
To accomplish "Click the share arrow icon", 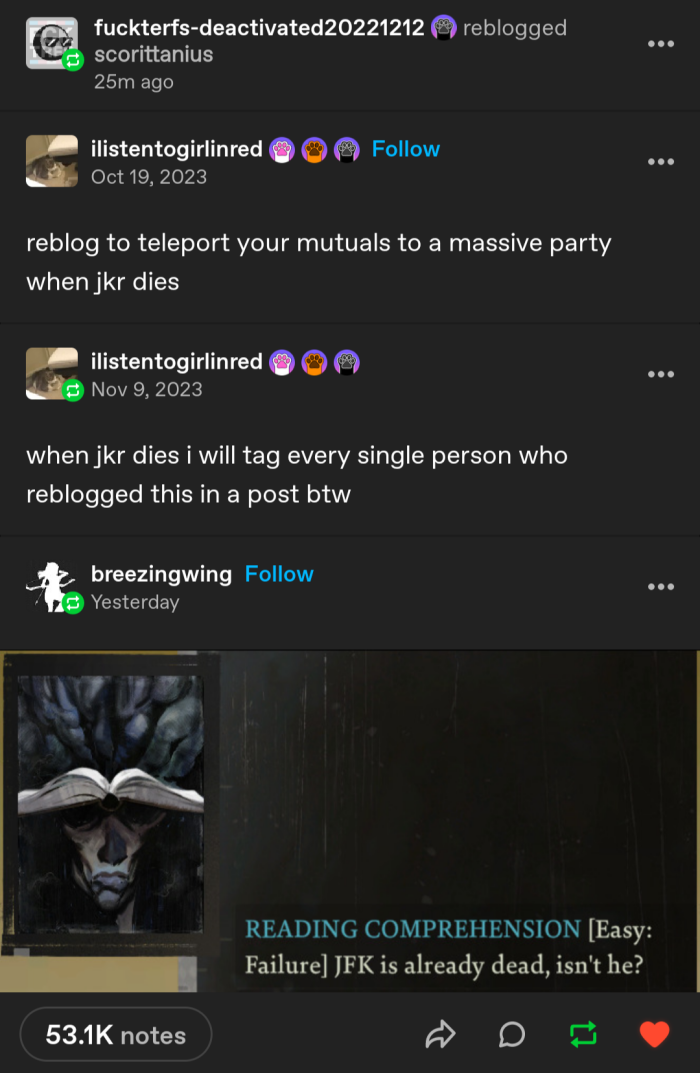I will (440, 1035).
